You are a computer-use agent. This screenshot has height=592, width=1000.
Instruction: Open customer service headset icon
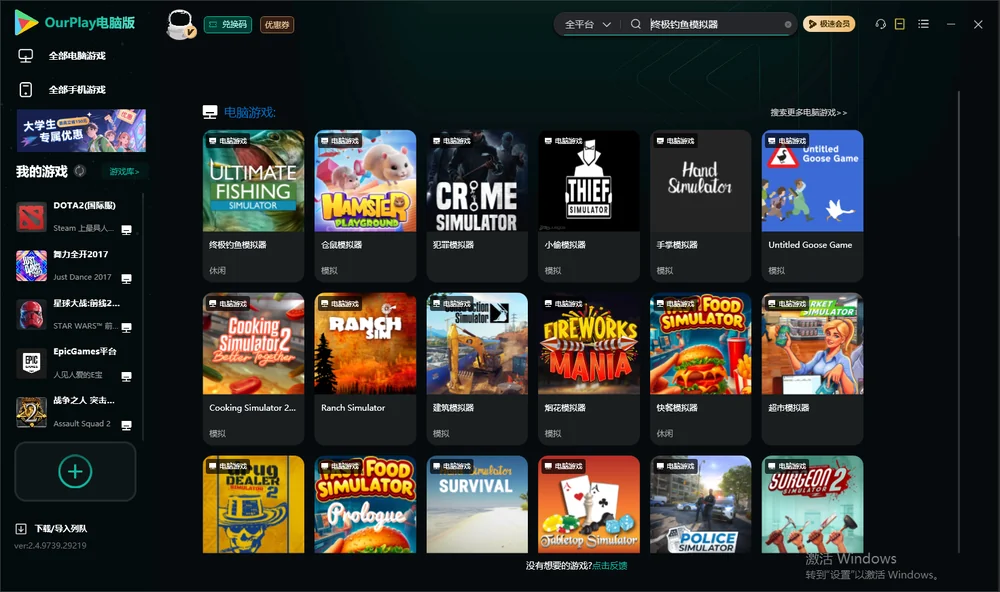point(881,24)
